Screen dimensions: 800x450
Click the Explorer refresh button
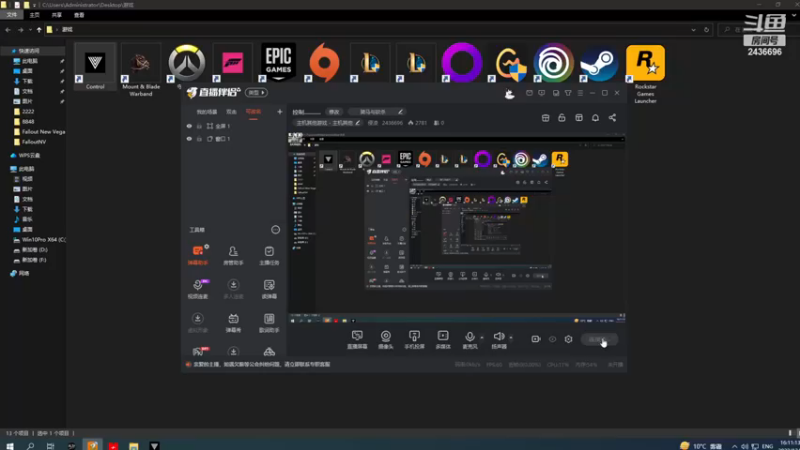(707, 30)
